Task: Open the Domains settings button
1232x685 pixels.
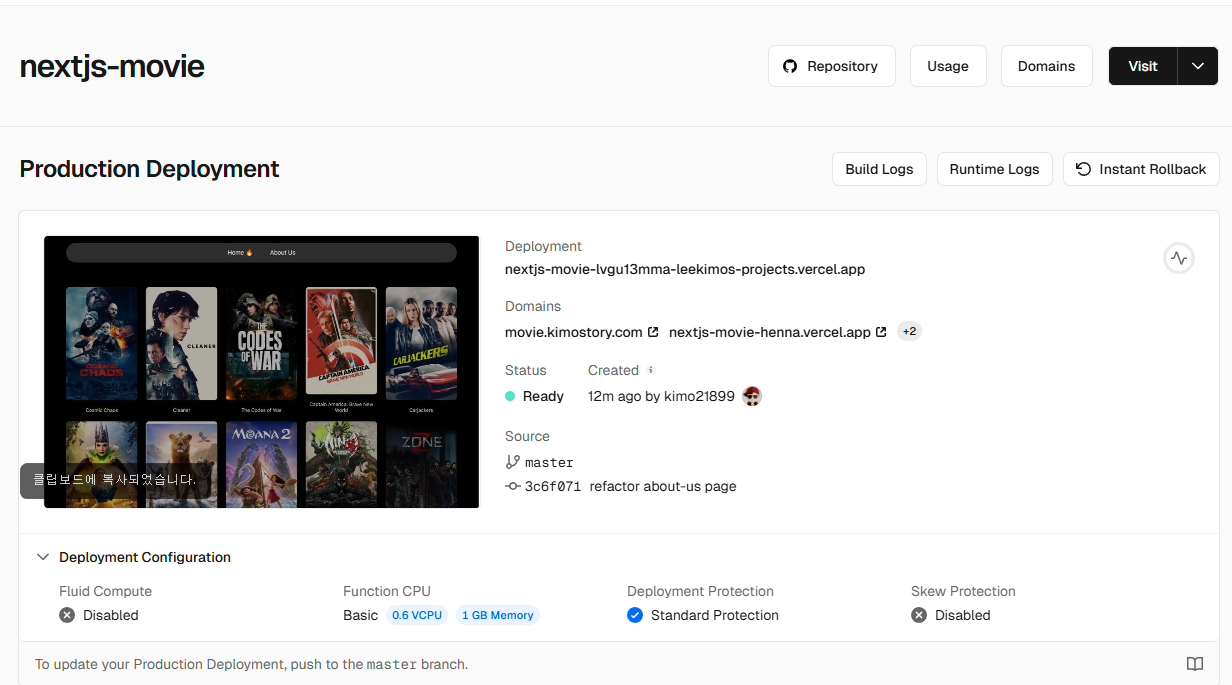Action: pyautogui.click(x=1047, y=66)
